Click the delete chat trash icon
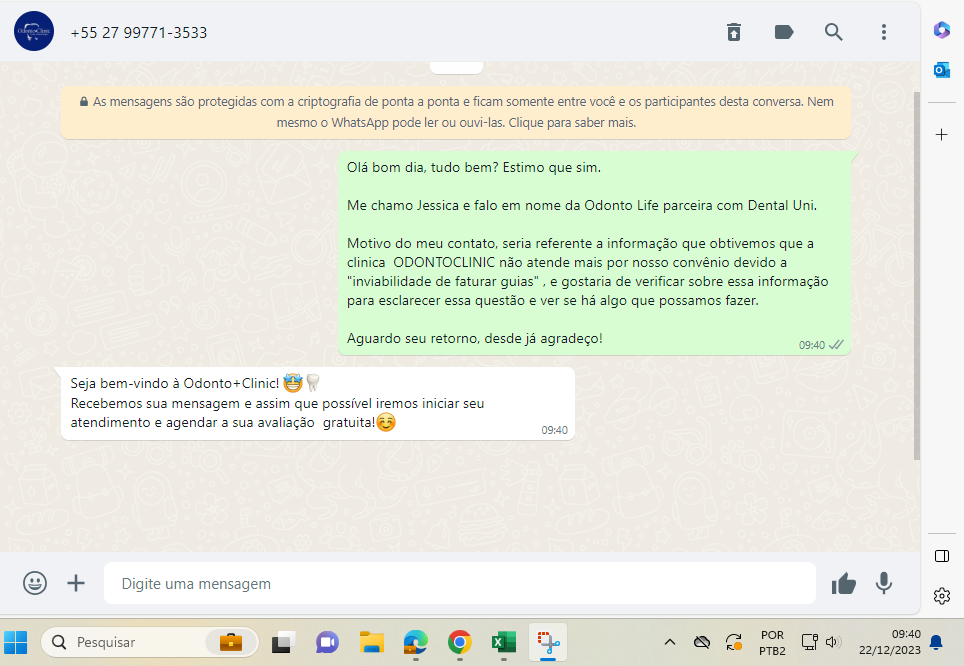 click(x=733, y=32)
